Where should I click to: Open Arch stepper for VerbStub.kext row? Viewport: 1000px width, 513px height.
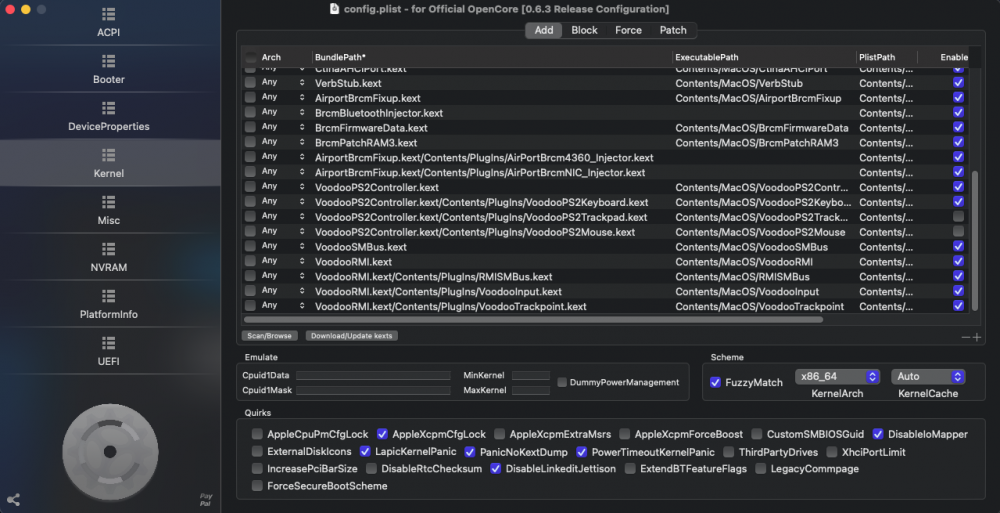pos(302,82)
